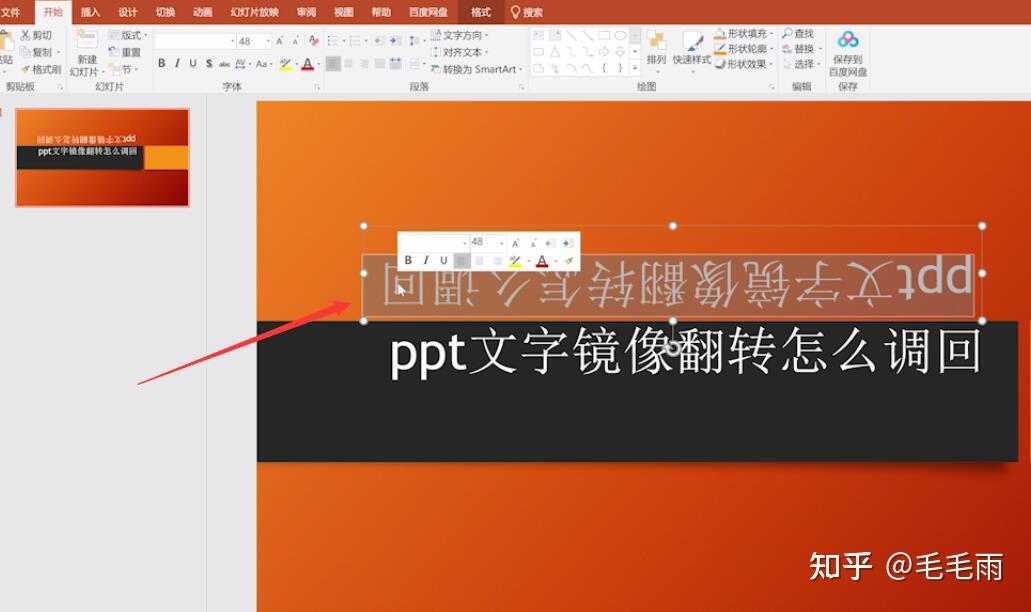Switch to the Insert (插入) tab
The height and width of the screenshot is (612, 1031).
[x=90, y=12]
